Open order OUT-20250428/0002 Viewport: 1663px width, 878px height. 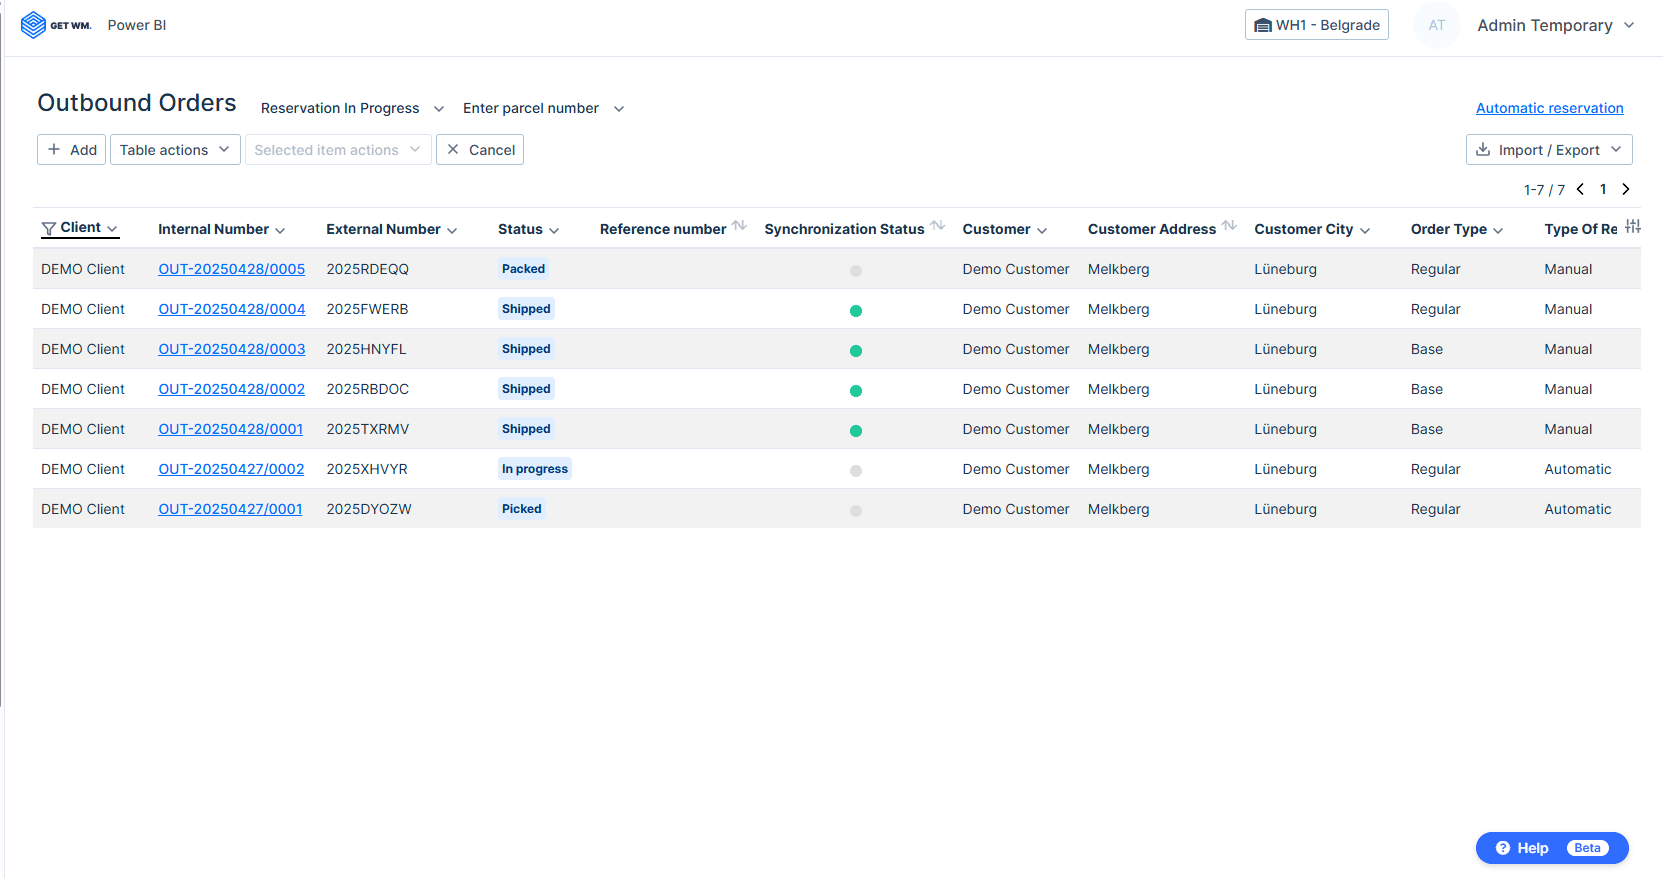pyautogui.click(x=232, y=389)
